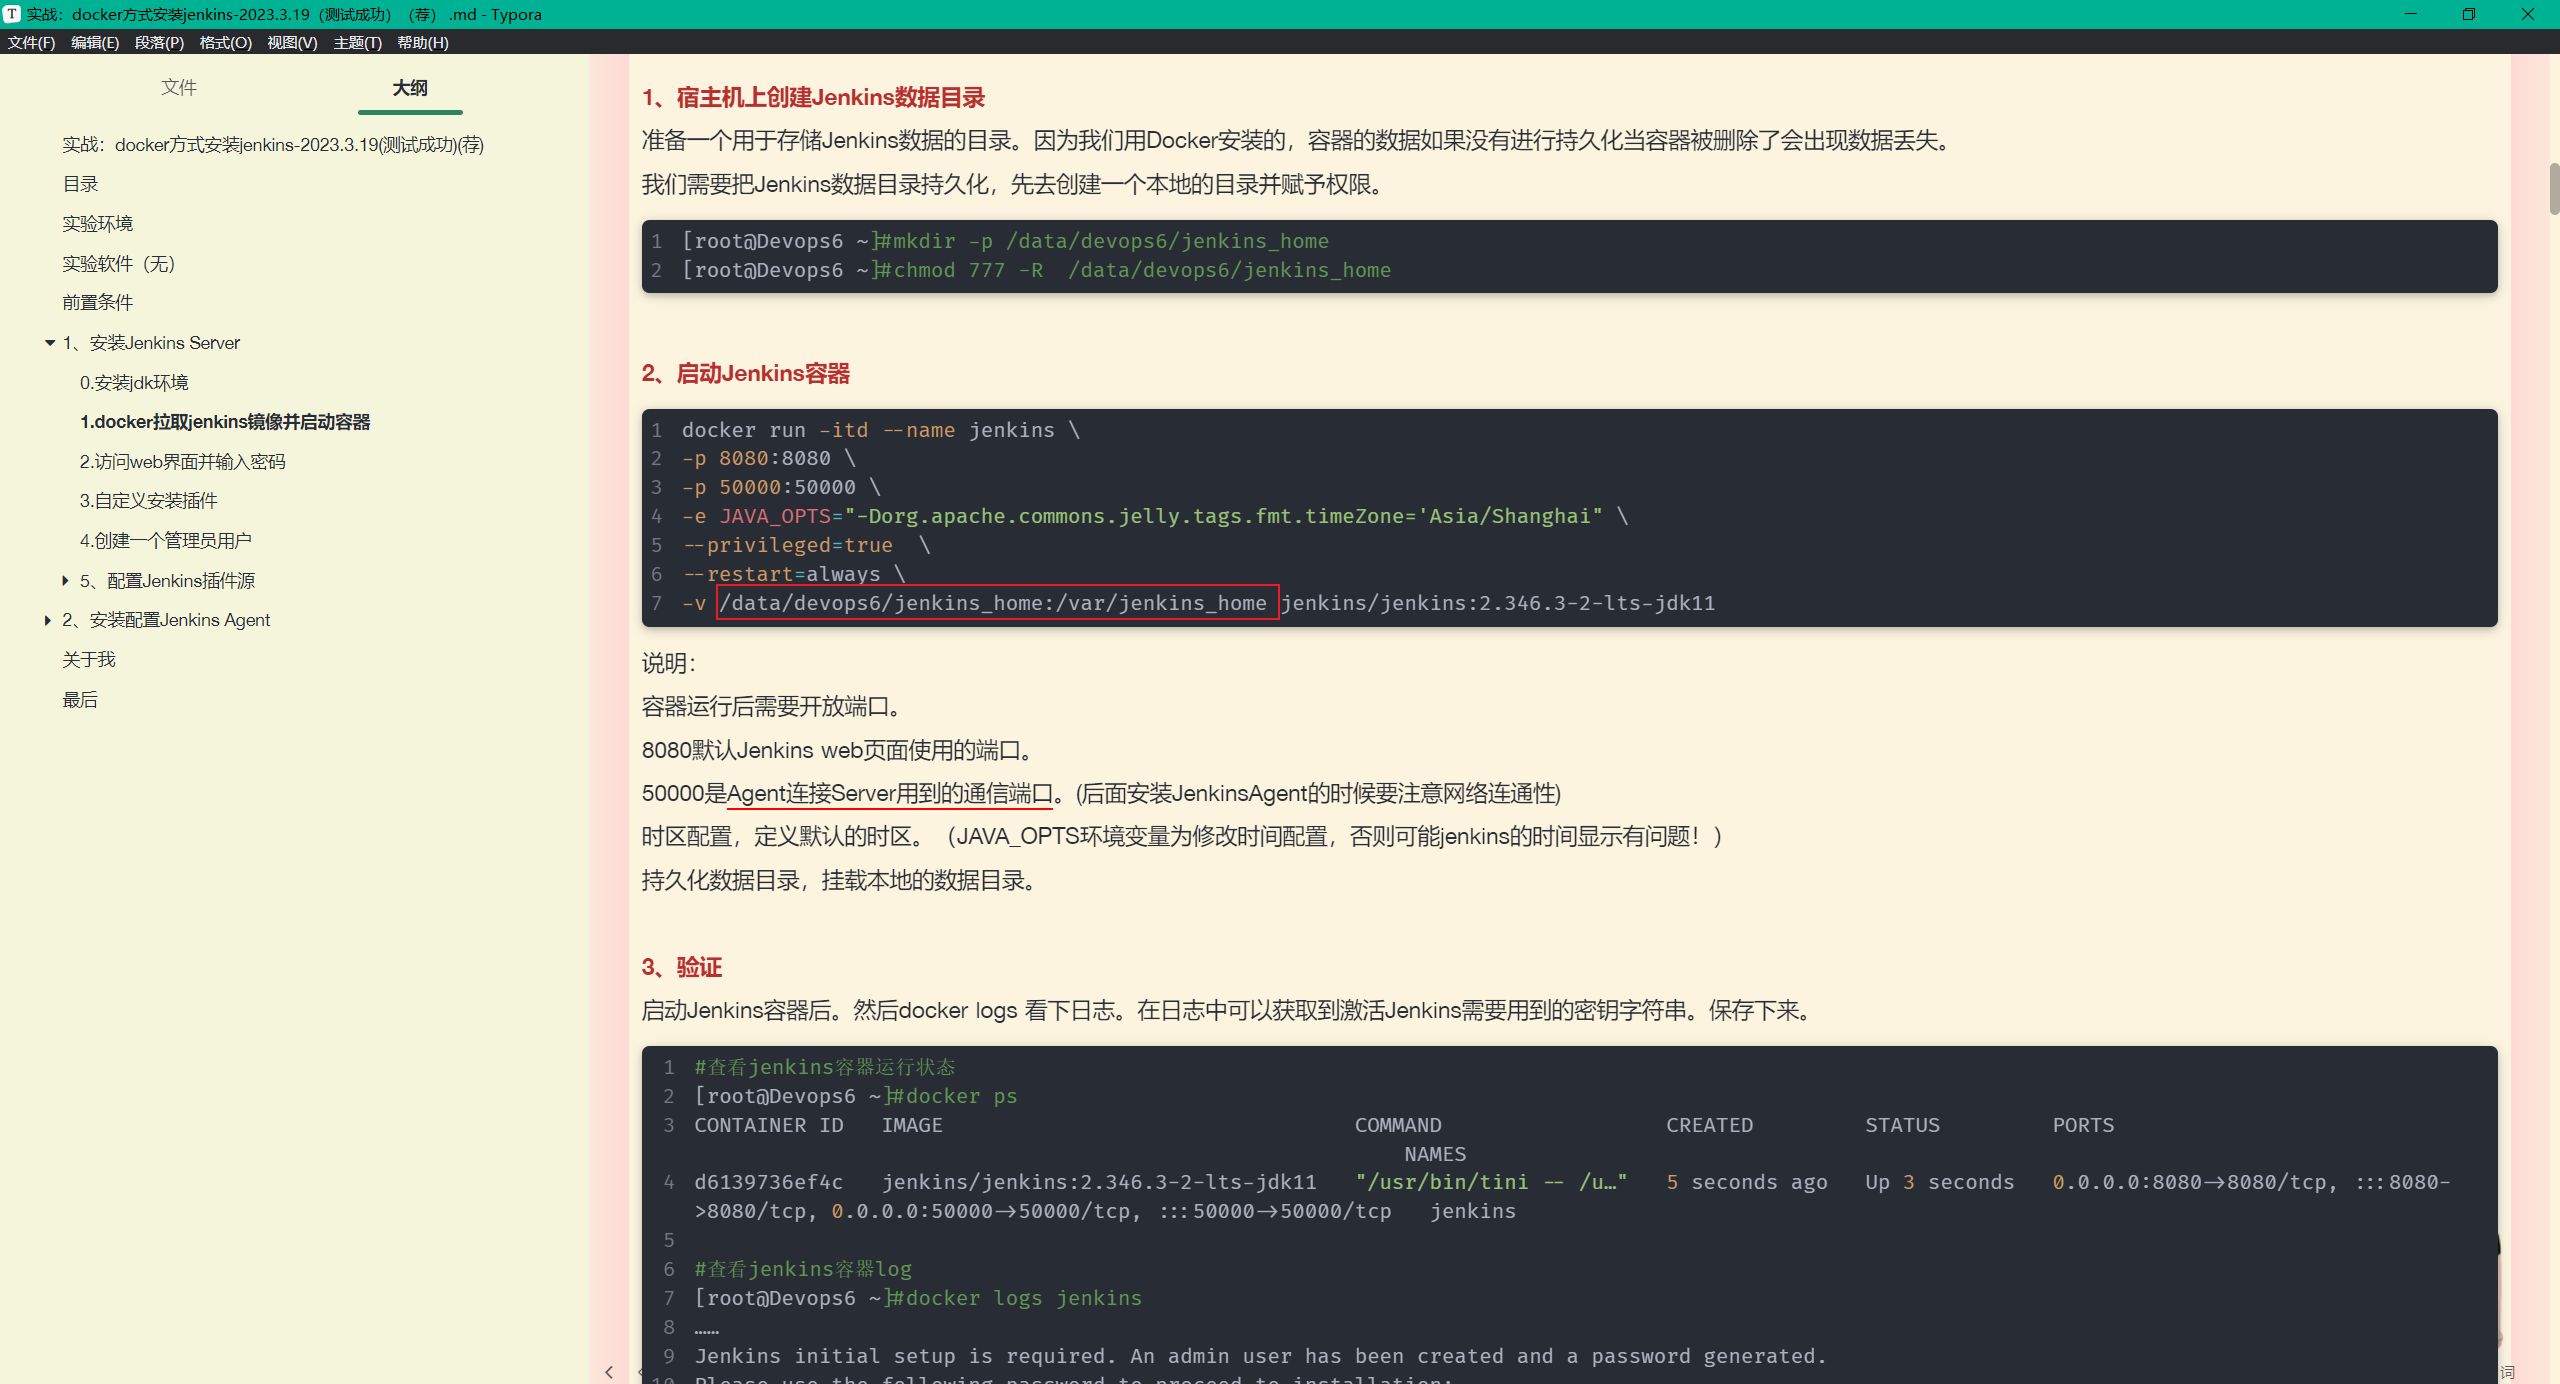Image resolution: width=2560 pixels, height=1384 pixels.
Task: Go to outline item 2、安装配置Jenkins Agent
Action: [x=166, y=620]
